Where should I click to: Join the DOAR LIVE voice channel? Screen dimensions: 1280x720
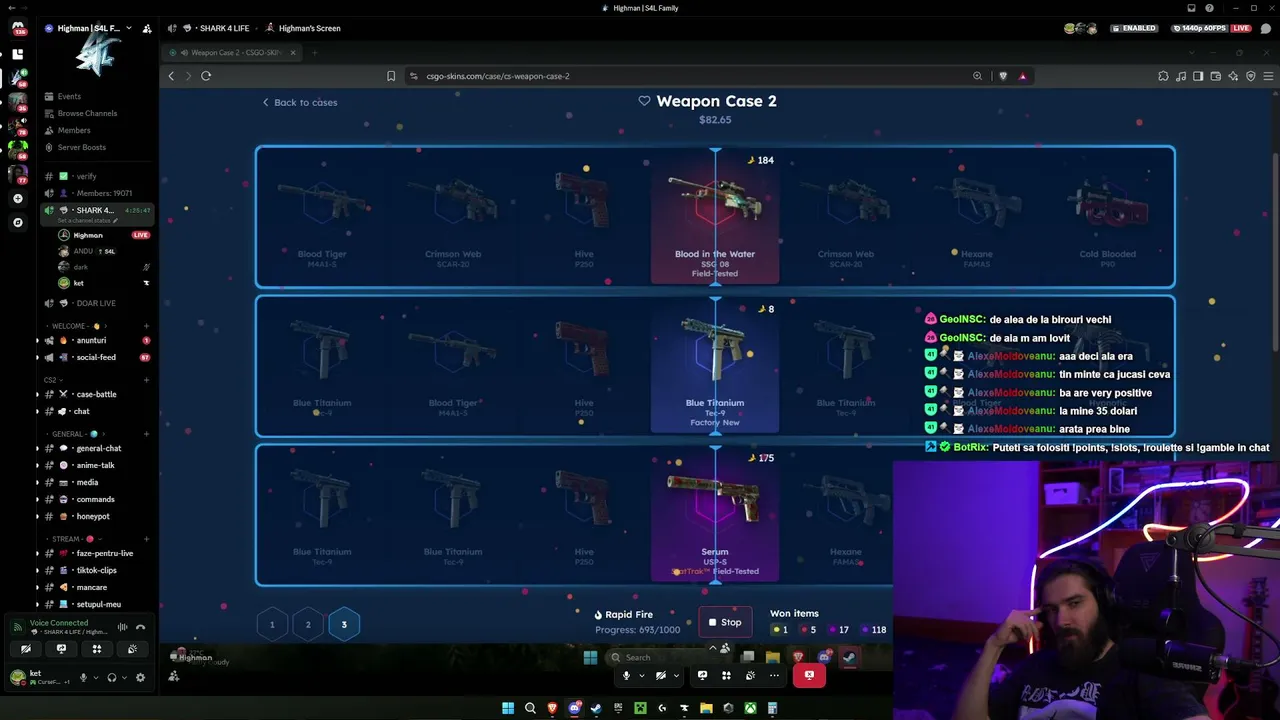coord(97,303)
